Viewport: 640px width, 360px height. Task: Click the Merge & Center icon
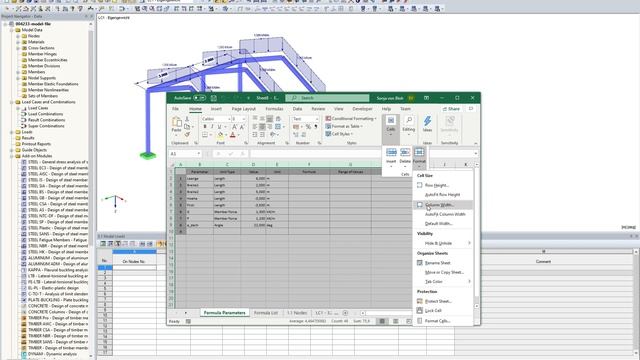coord(278,127)
